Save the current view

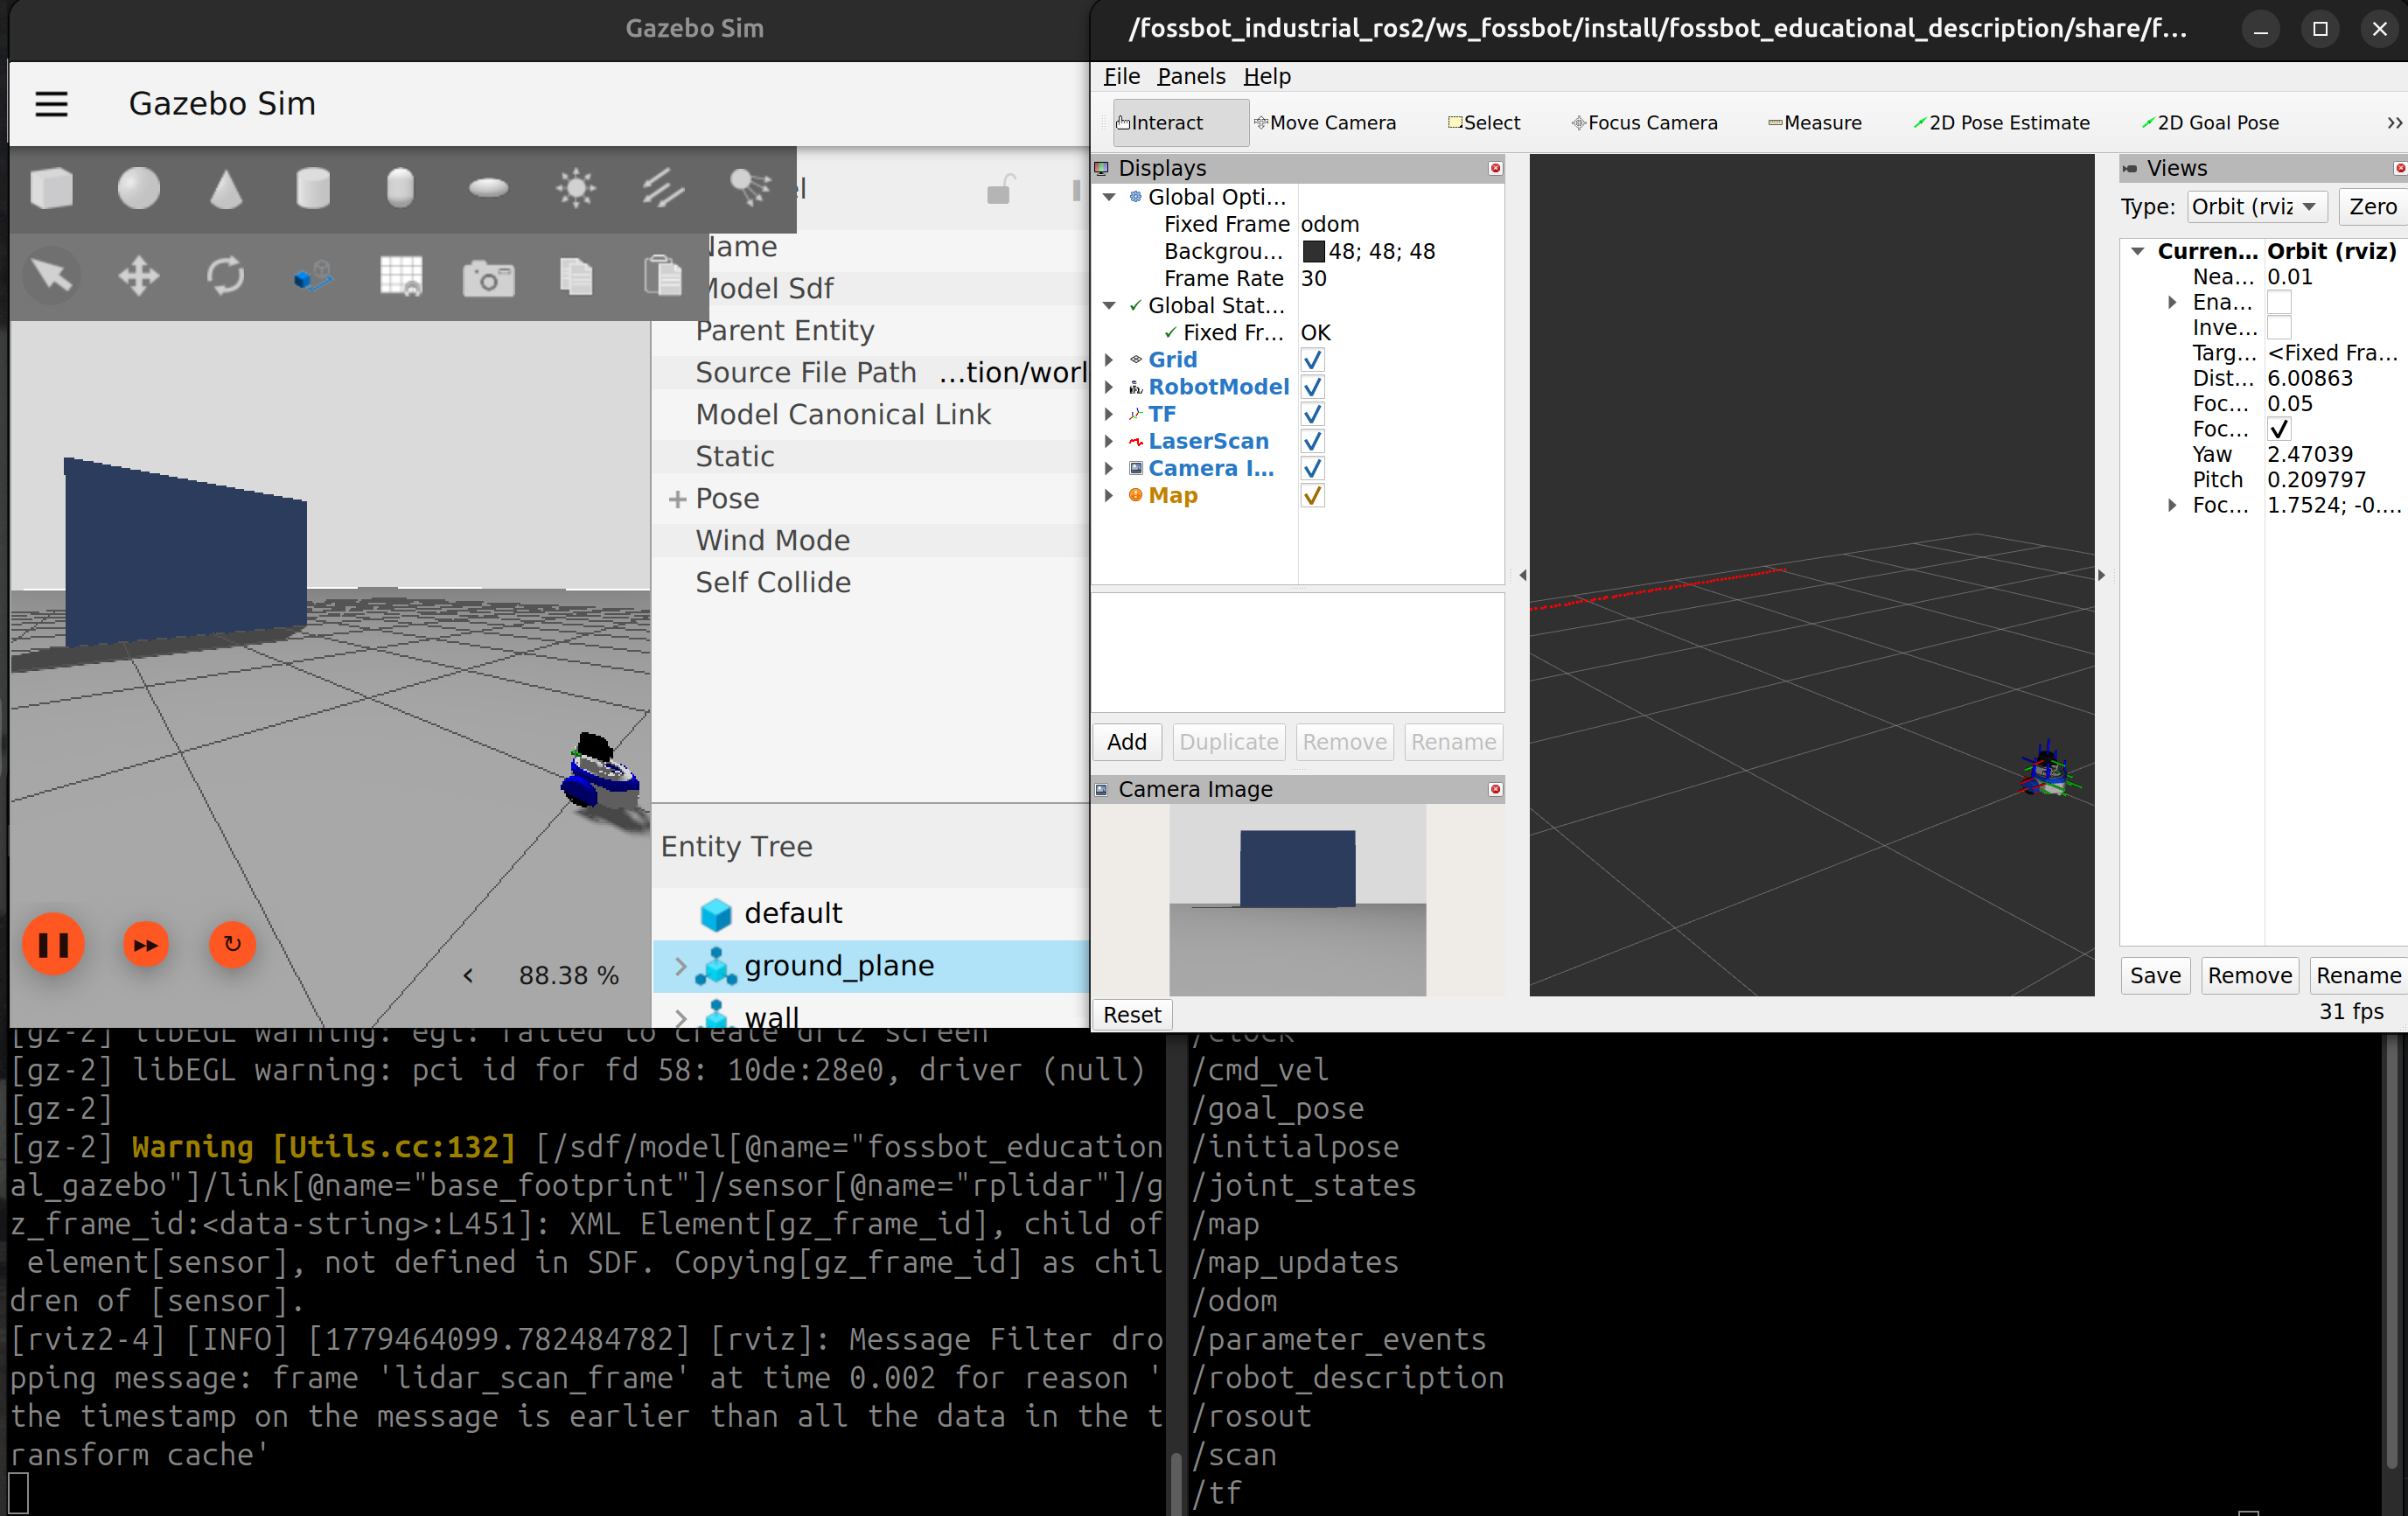[2155, 975]
